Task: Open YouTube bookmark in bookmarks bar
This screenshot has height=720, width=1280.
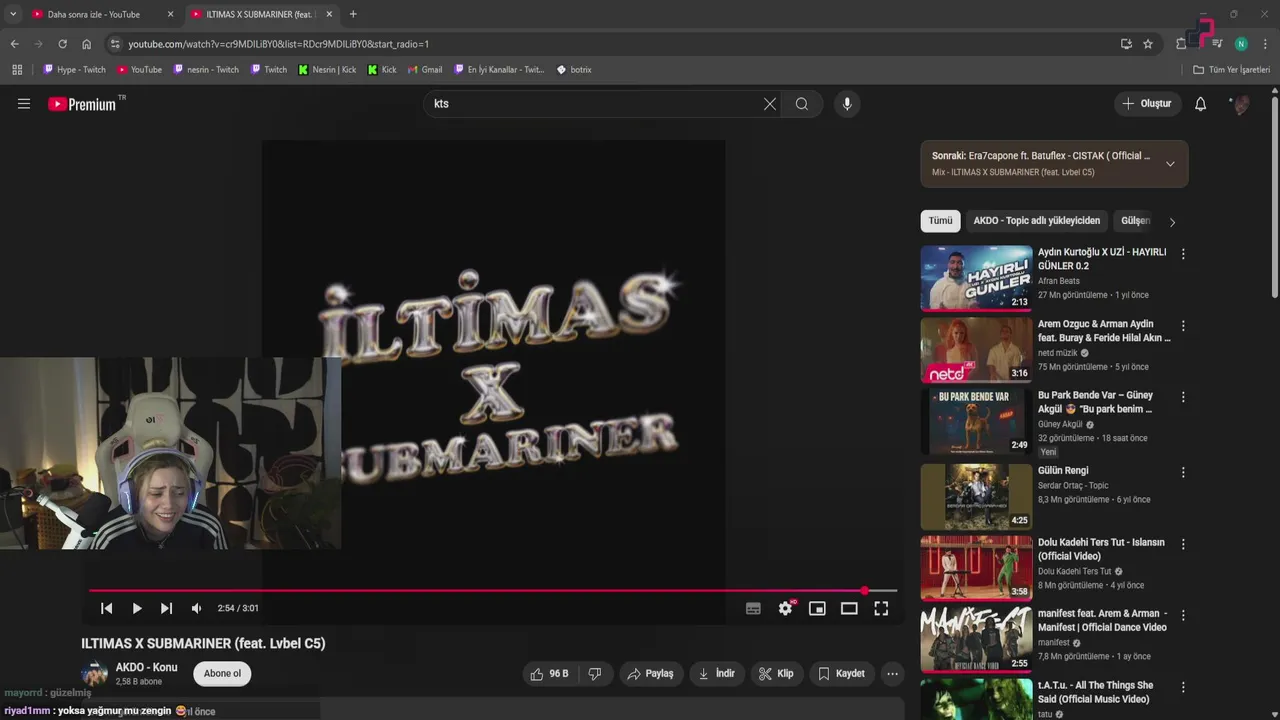Action: [x=139, y=70]
